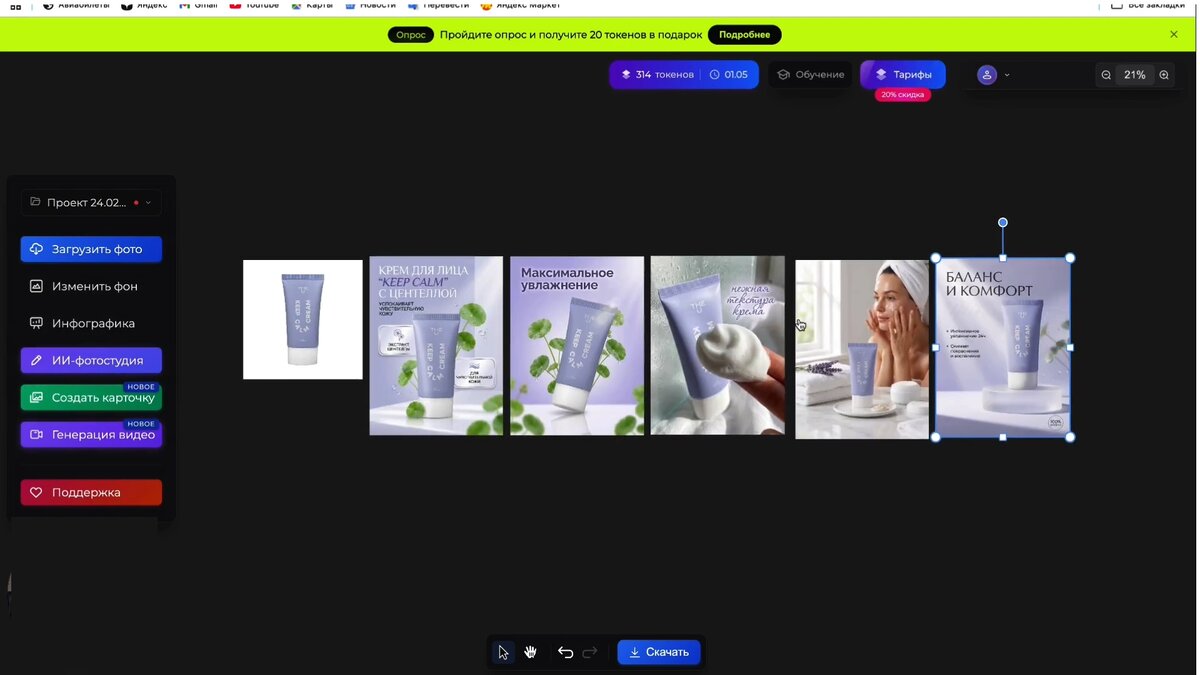Viewport: 1200px width, 675px height.
Task: Click the 21% zoom value
Action: tap(1135, 75)
